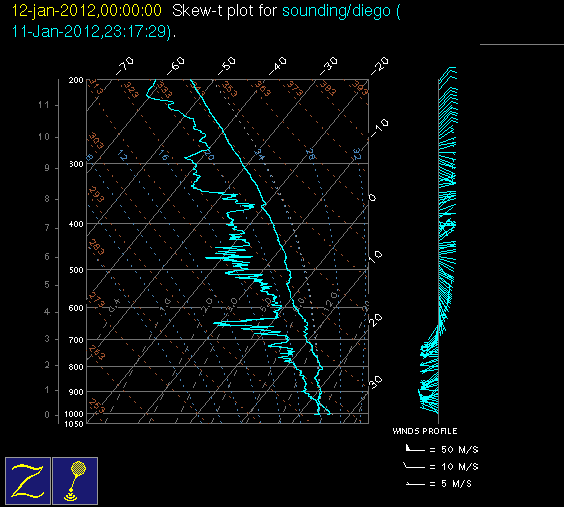Click the '= 5 M/S' legend text
Screen dimensions: 564x507
(x=451, y=484)
